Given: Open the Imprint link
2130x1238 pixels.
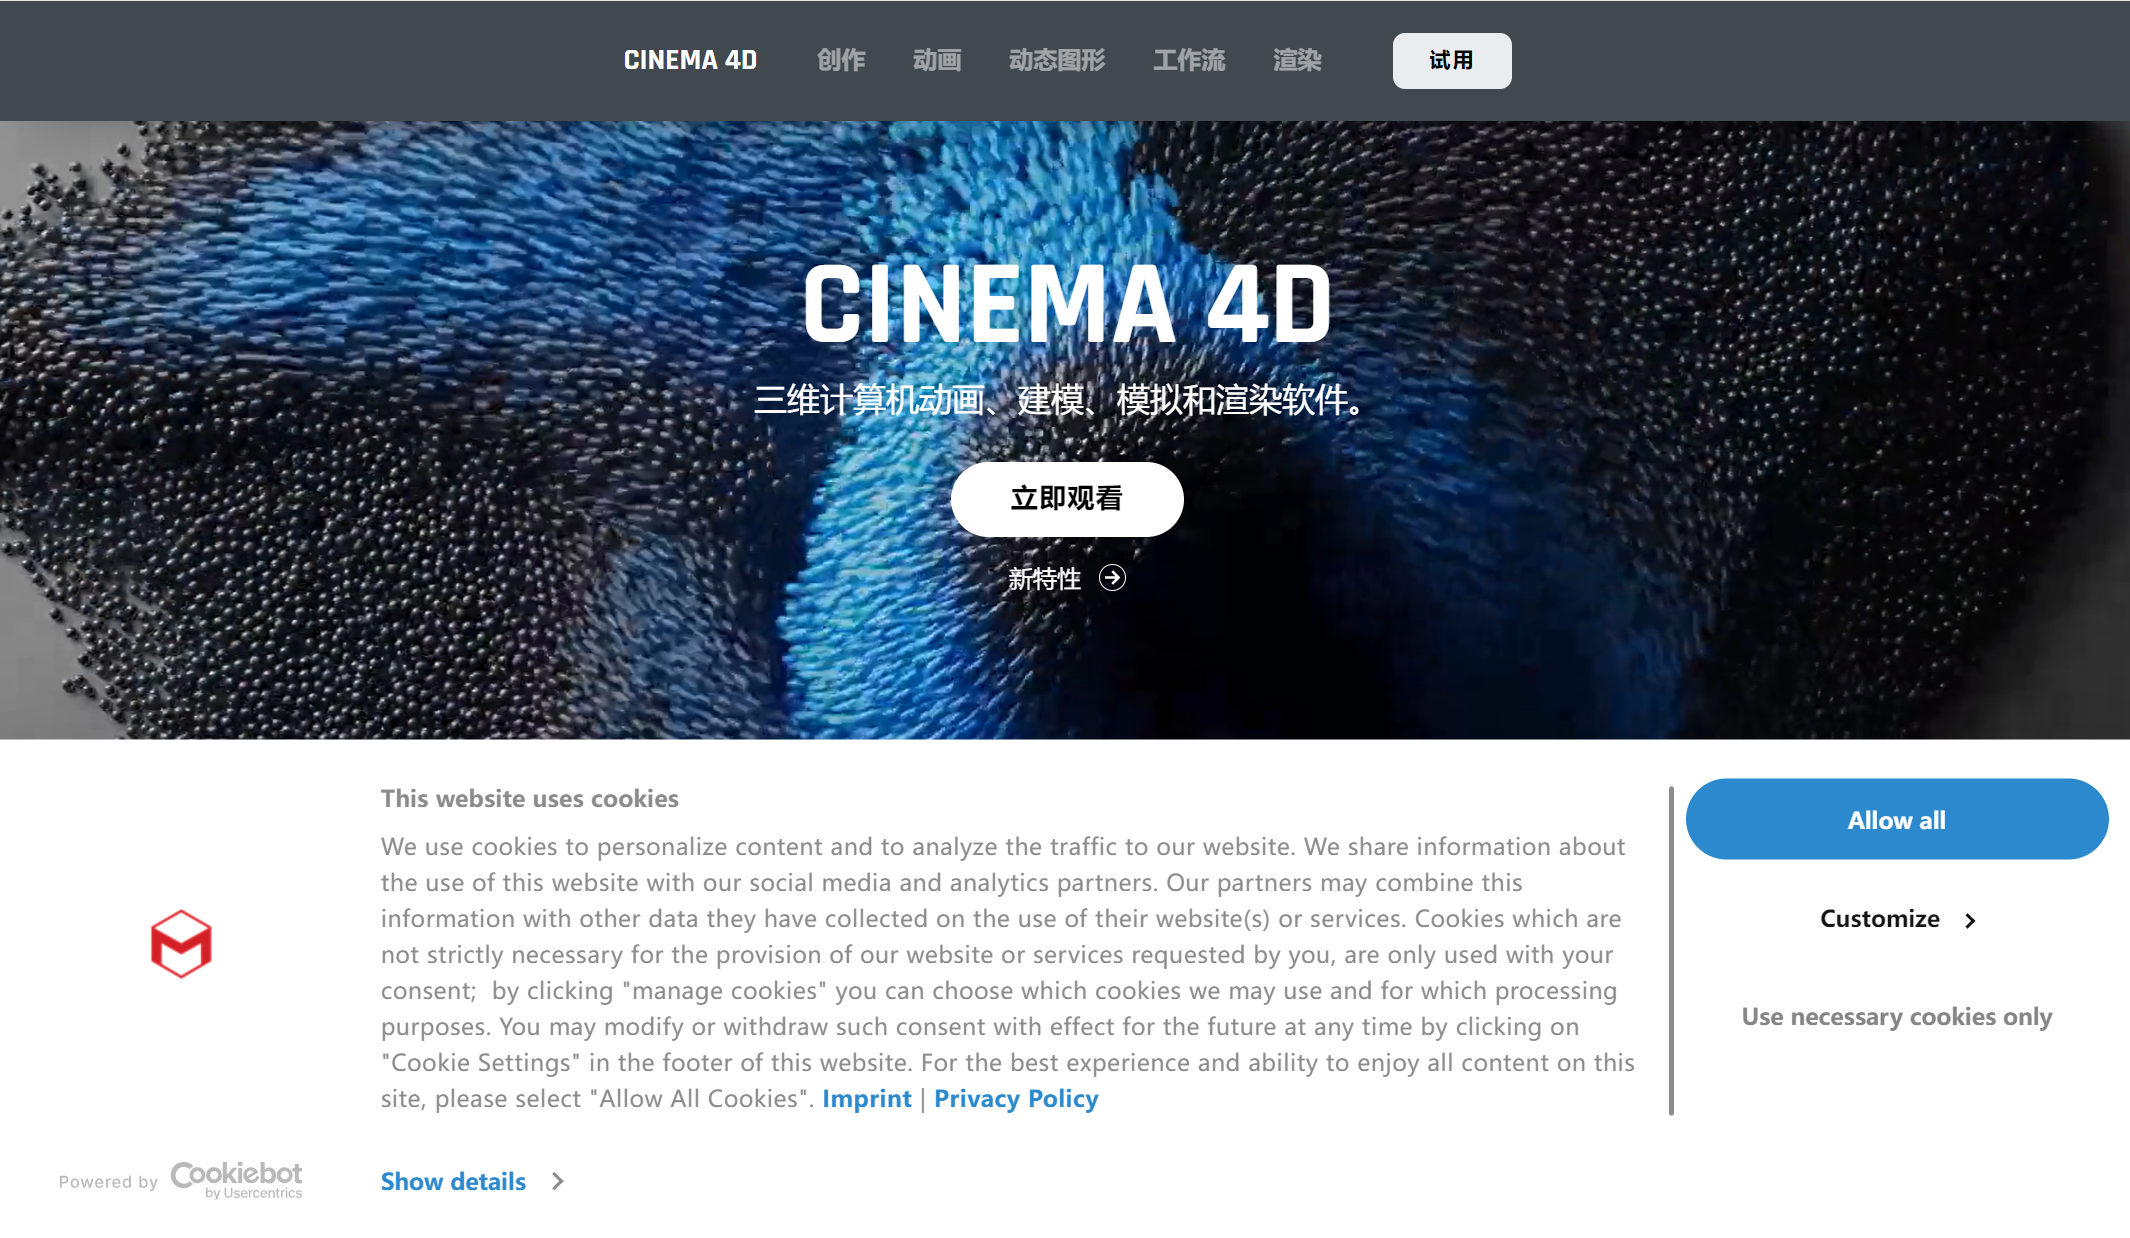Looking at the screenshot, I should [x=867, y=1099].
